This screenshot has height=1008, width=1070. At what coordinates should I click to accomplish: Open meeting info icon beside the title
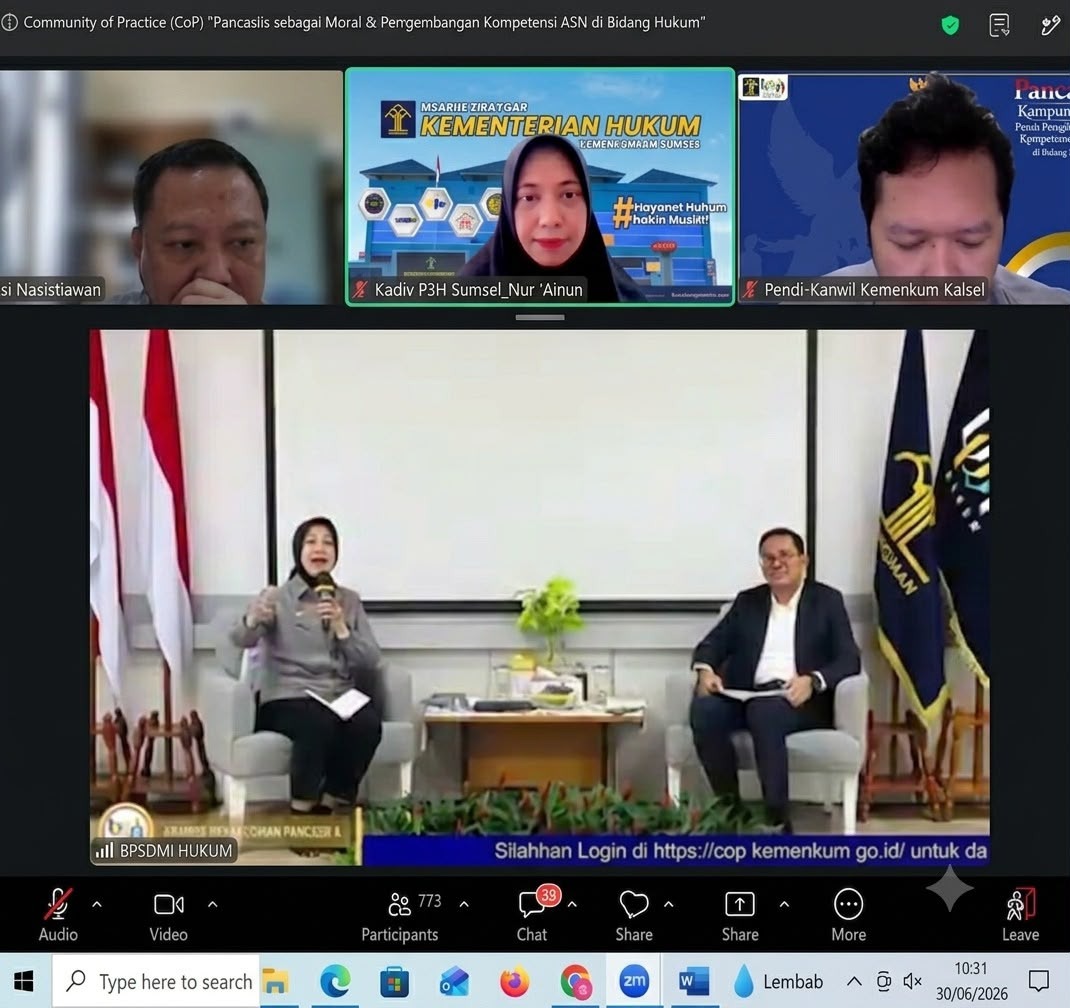pos(9,23)
